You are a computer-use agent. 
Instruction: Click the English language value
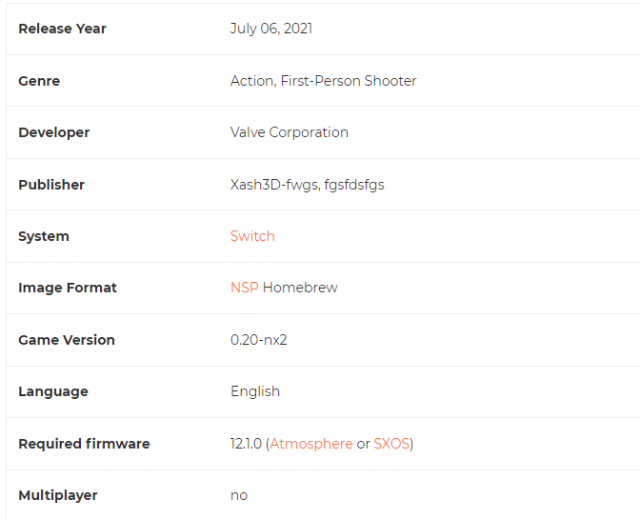[x=255, y=392]
